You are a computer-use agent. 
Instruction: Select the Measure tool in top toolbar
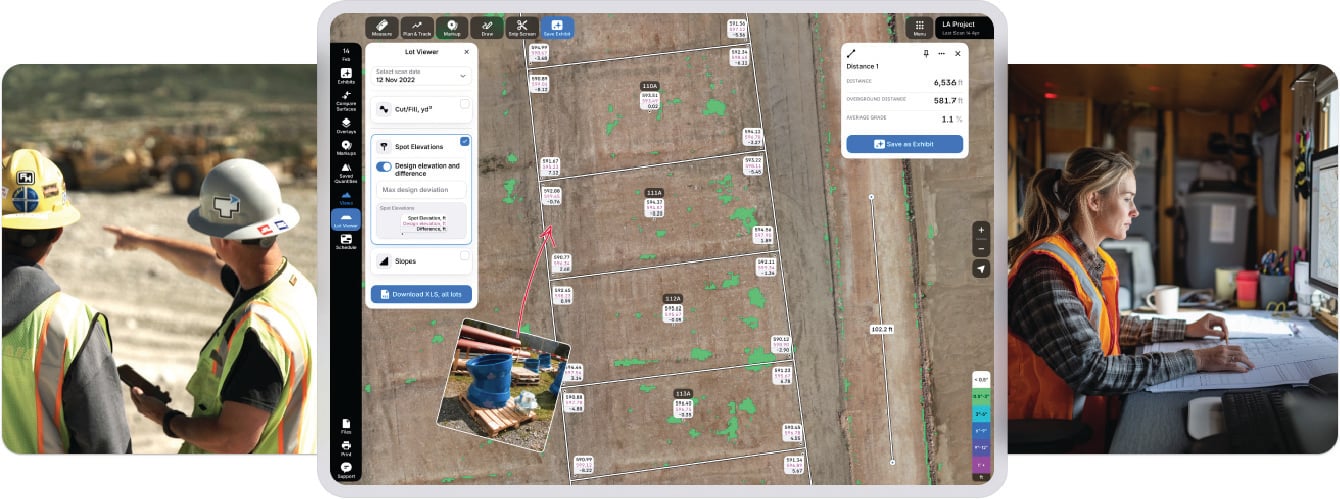(x=382, y=27)
